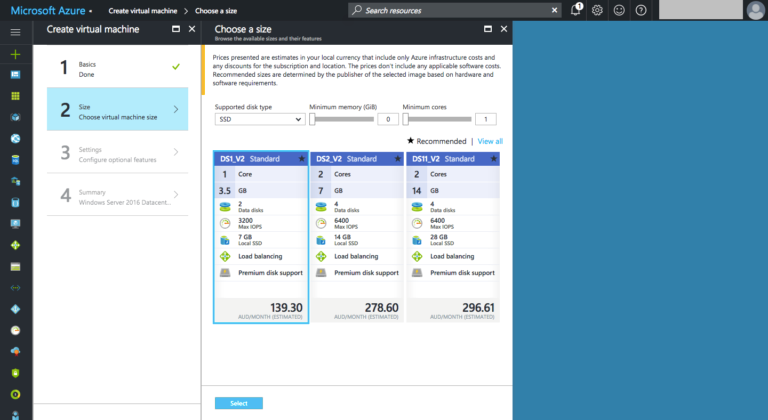Open the Virtual networks angle-bracket icon
Image resolution: width=768 pixels, height=420 pixels.
15,288
